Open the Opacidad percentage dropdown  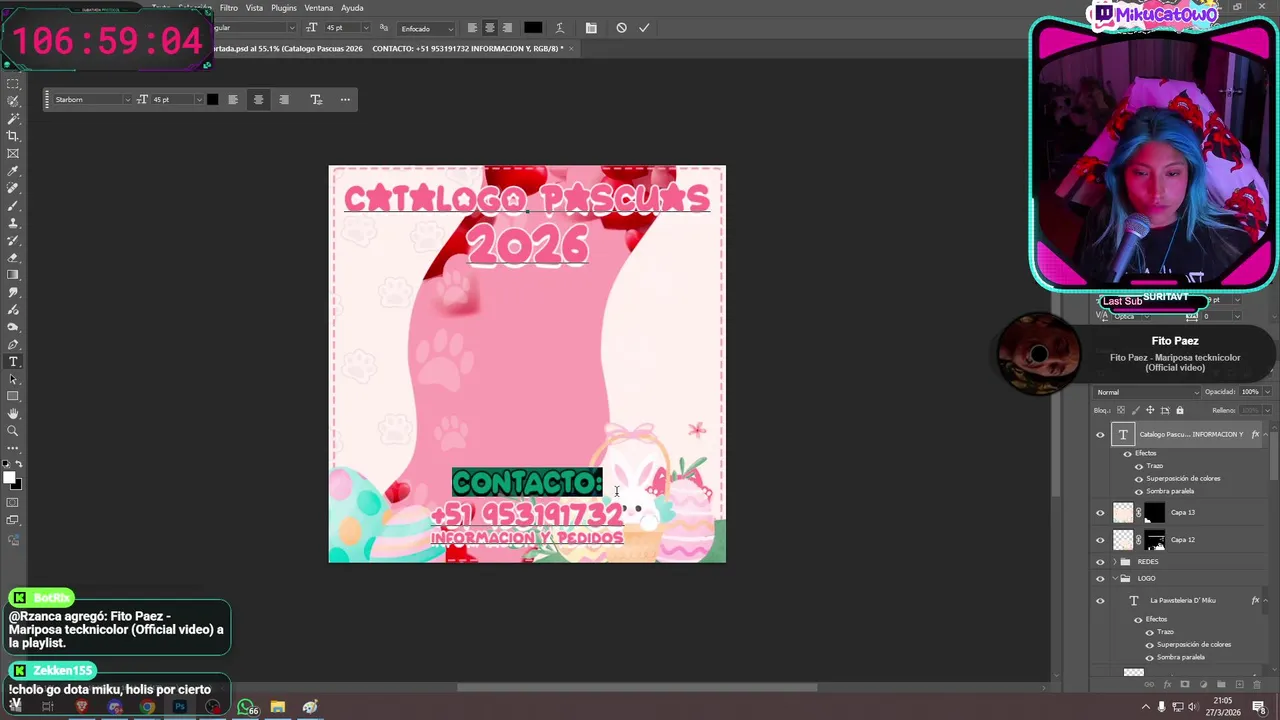click(x=1269, y=392)
